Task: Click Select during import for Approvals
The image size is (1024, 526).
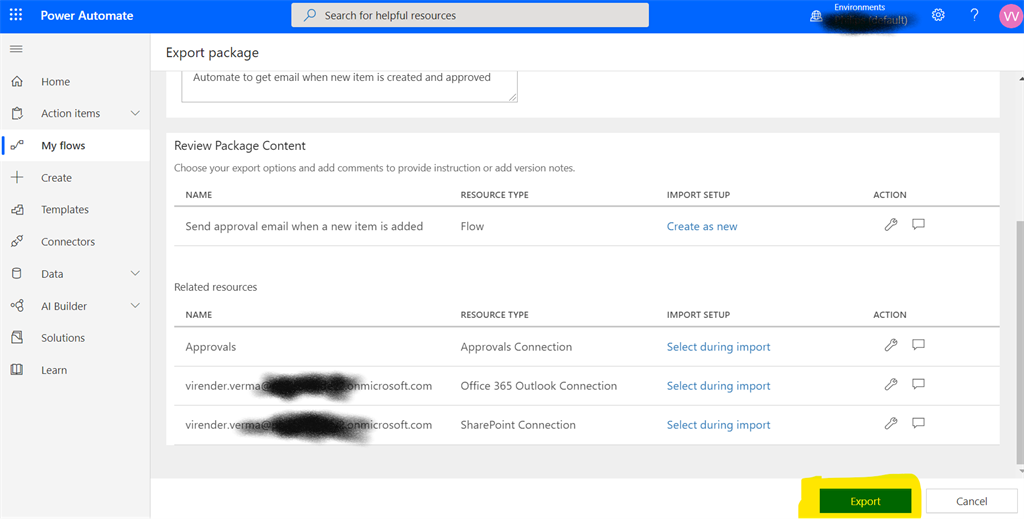Action: tap(718, 347)
